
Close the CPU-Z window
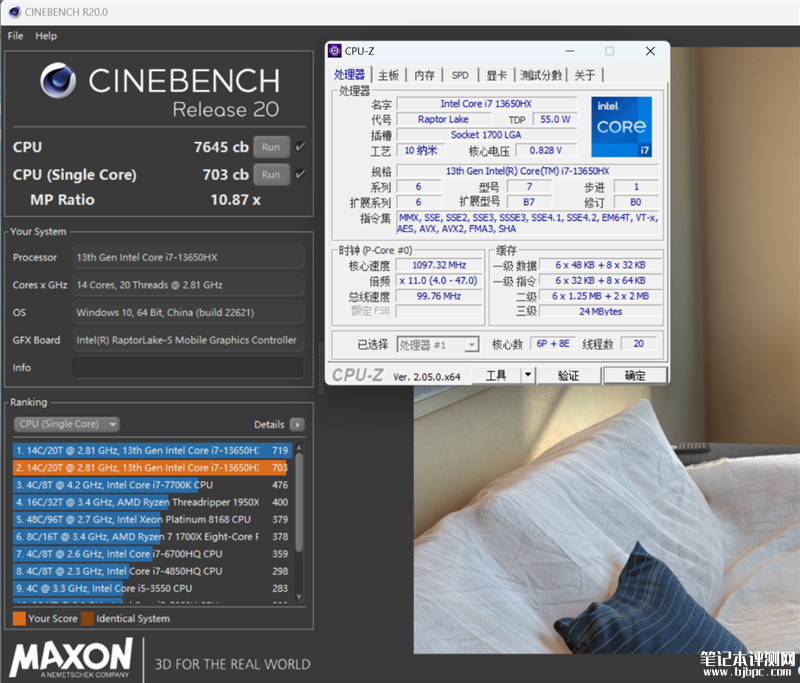click(x=650, y=51)
